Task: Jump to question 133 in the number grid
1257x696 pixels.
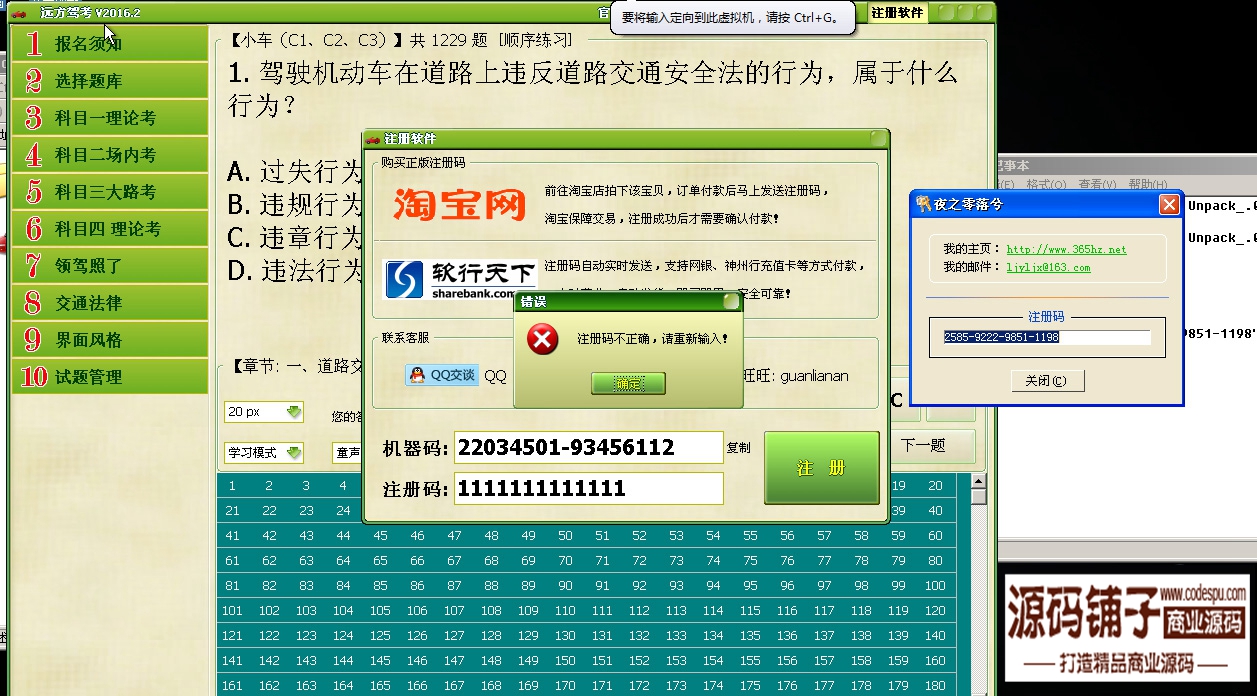Action: point(676,636)
